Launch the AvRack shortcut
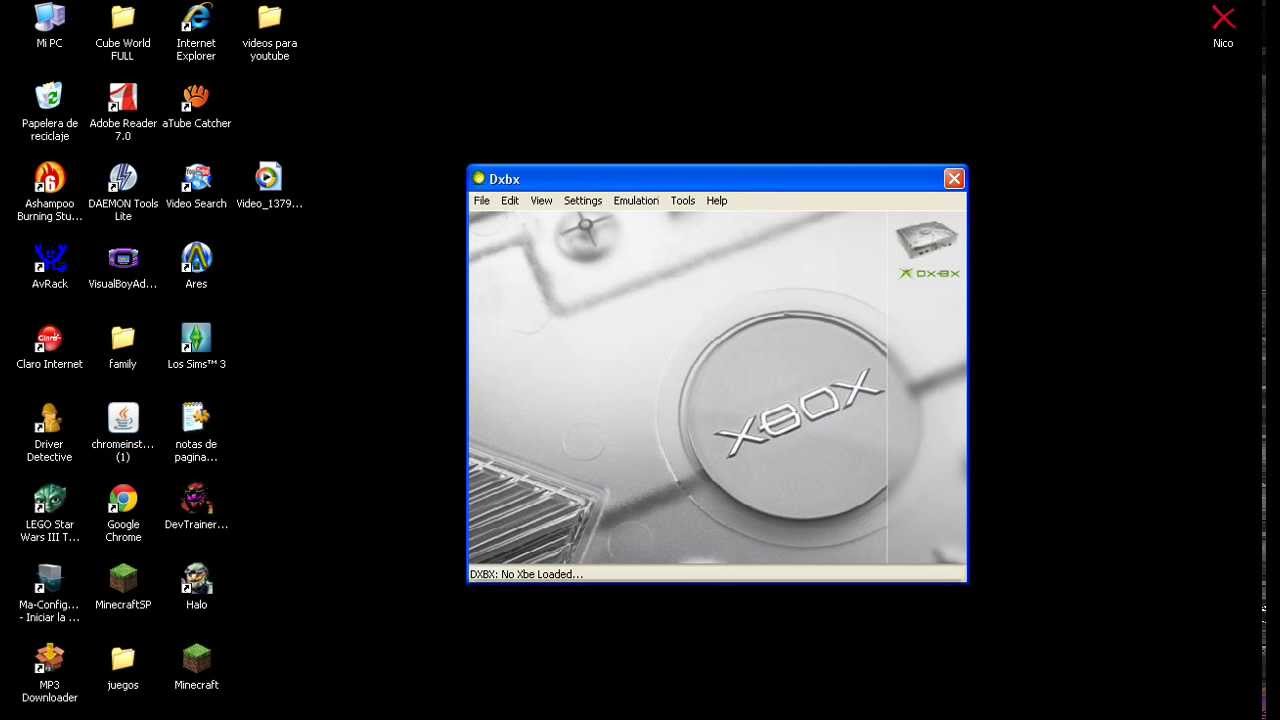This screenshot has height=720, width=1280. (x=49, y=266)
